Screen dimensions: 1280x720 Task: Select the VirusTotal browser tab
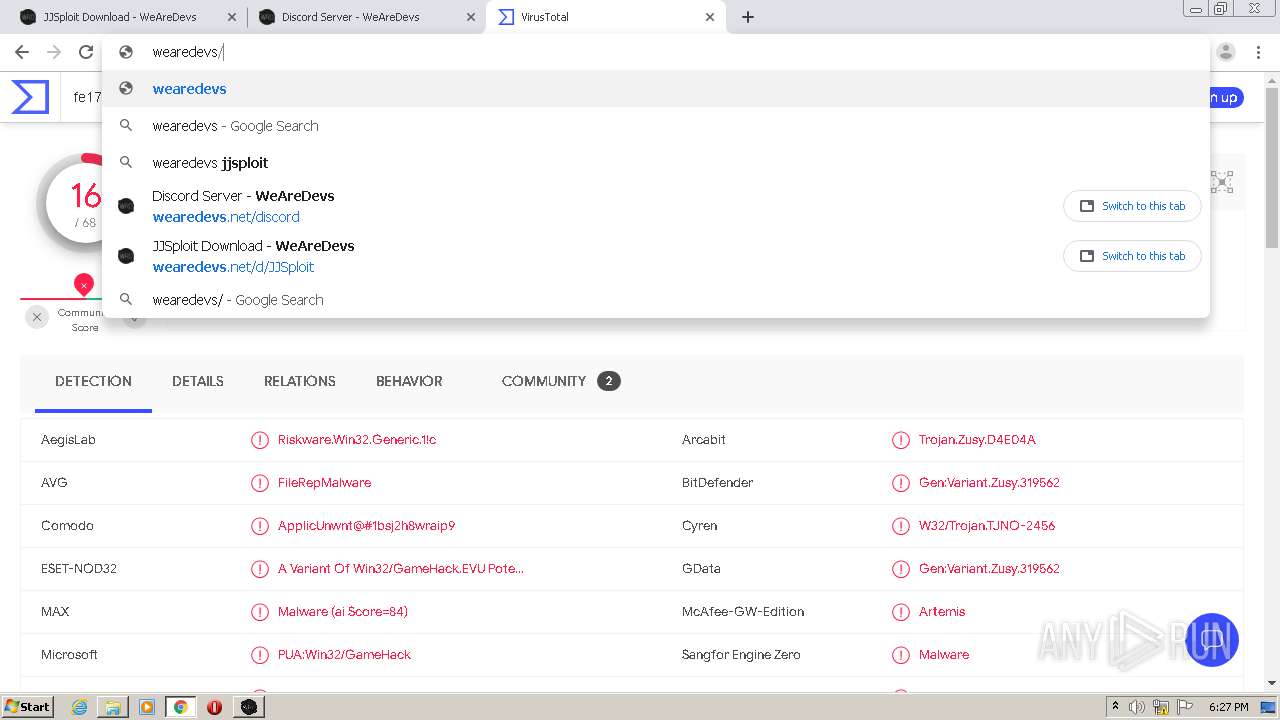coord(604,17)
